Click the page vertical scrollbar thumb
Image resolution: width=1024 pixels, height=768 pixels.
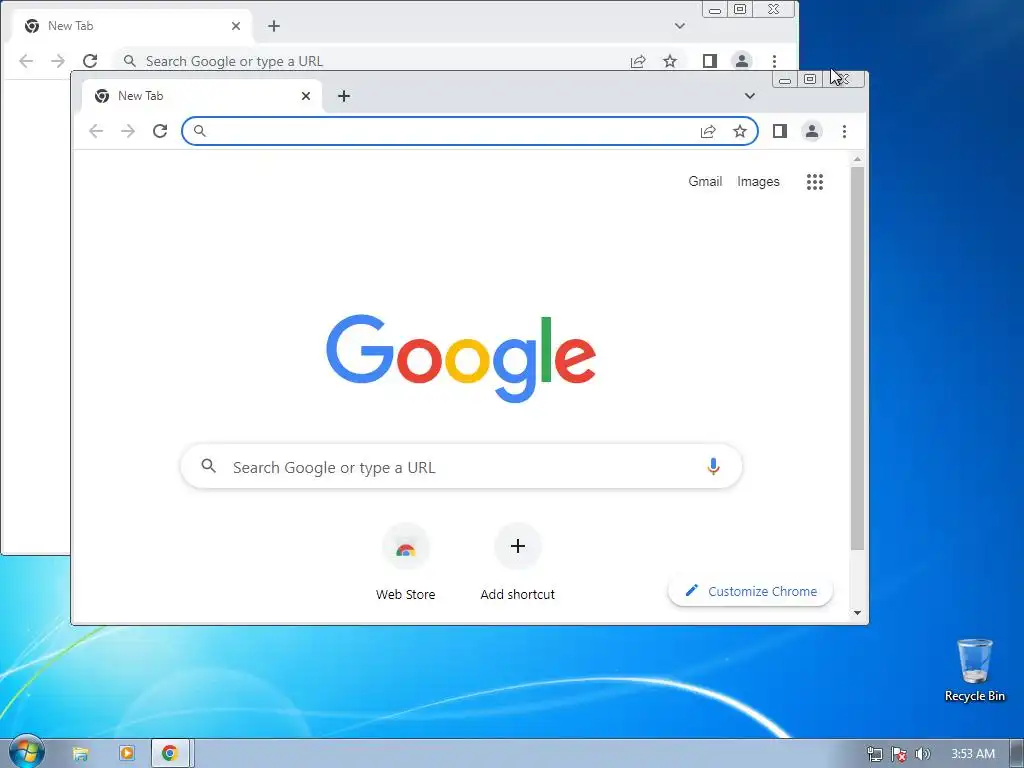pos(857,358)
